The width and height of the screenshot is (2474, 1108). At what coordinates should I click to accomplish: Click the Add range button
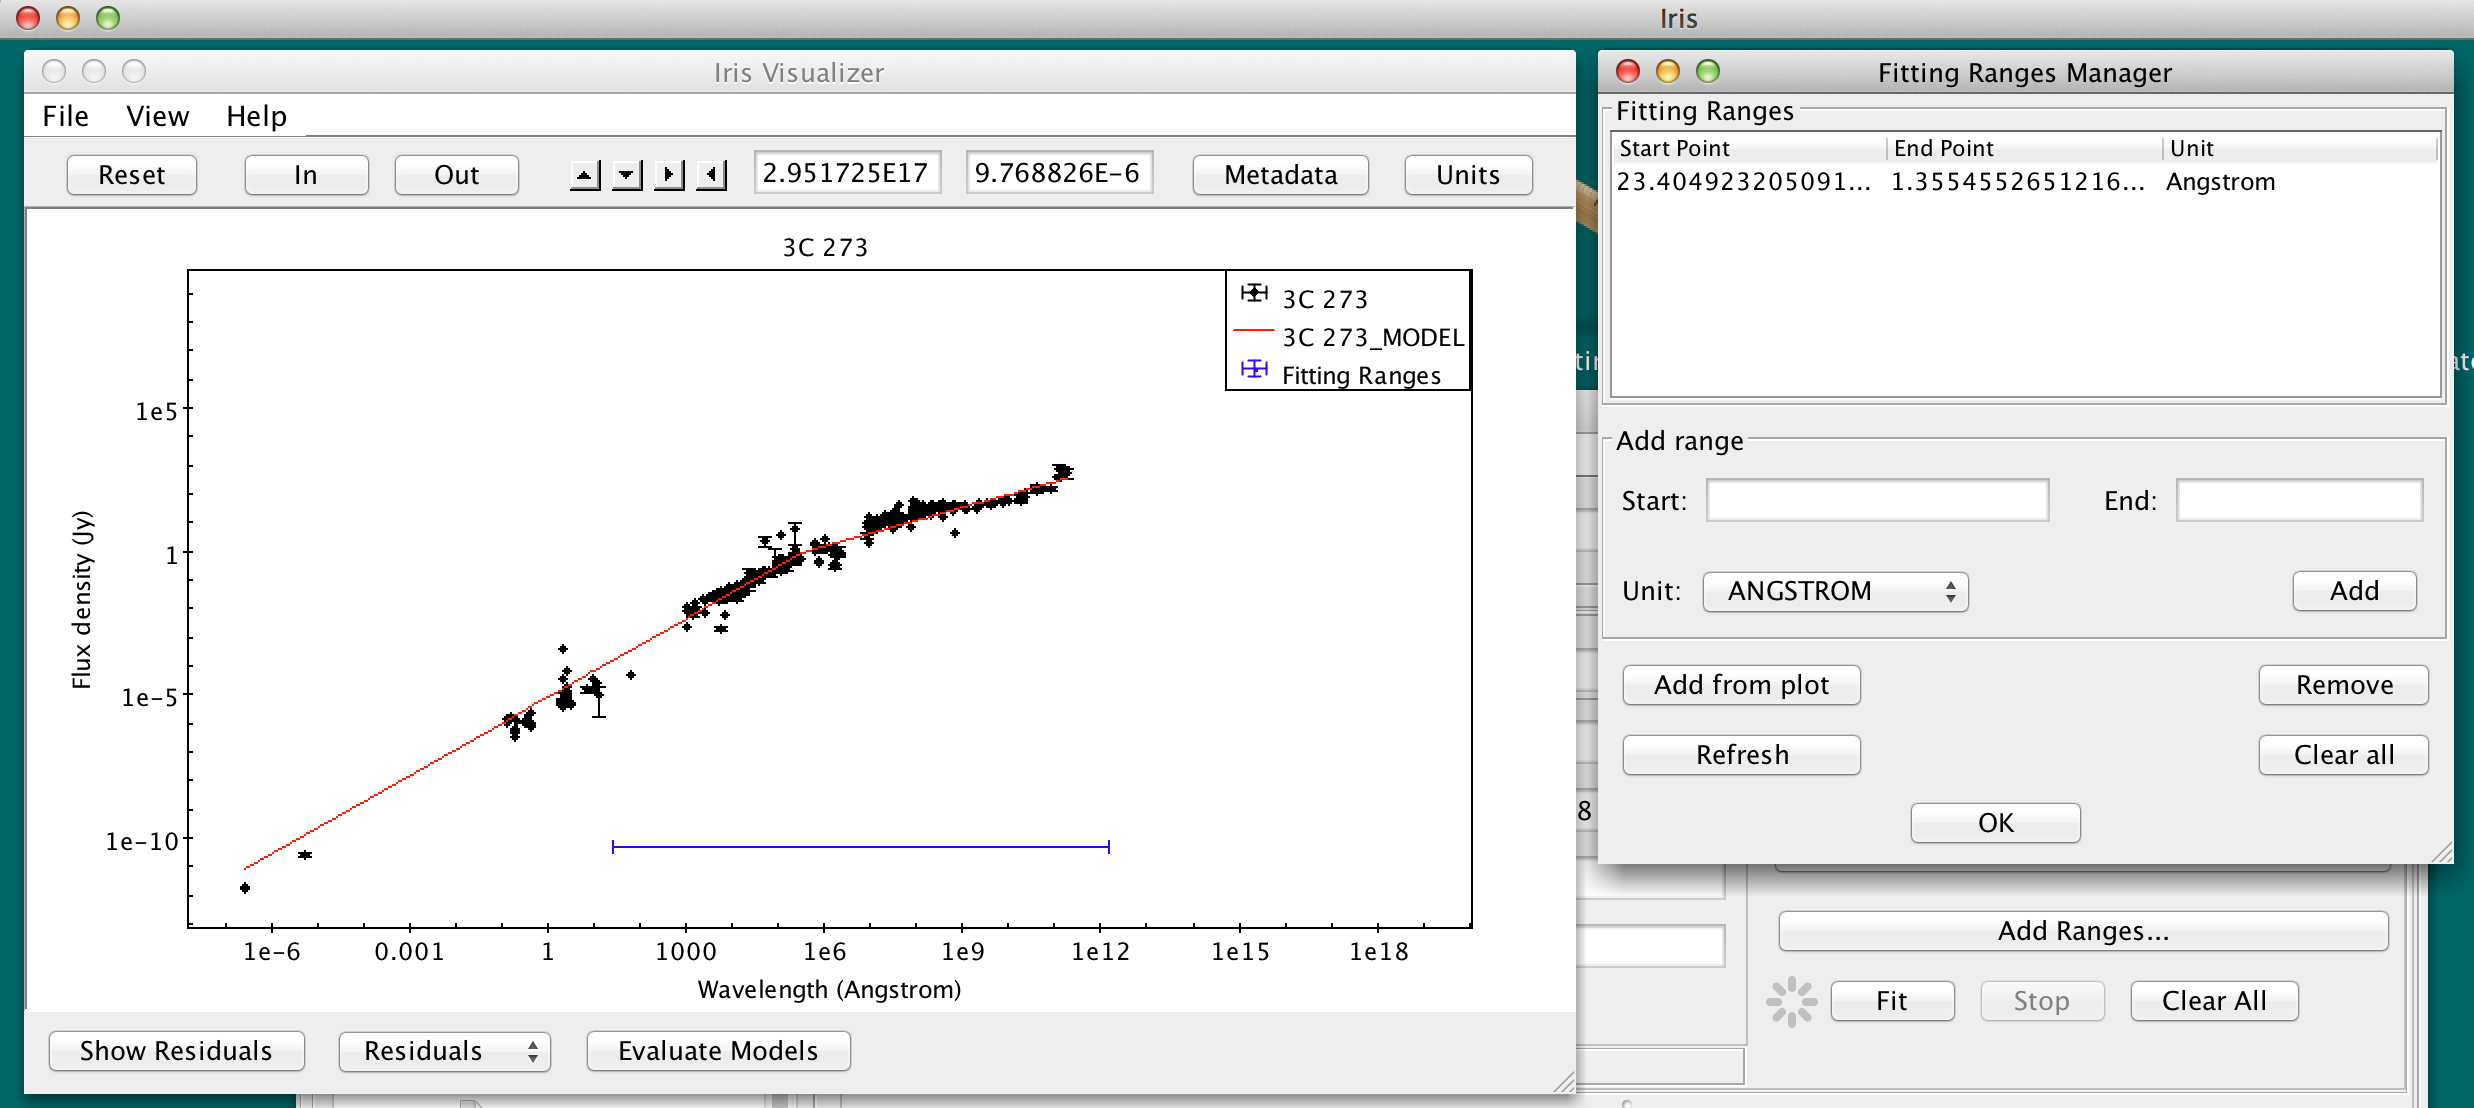coord(2354,591)
